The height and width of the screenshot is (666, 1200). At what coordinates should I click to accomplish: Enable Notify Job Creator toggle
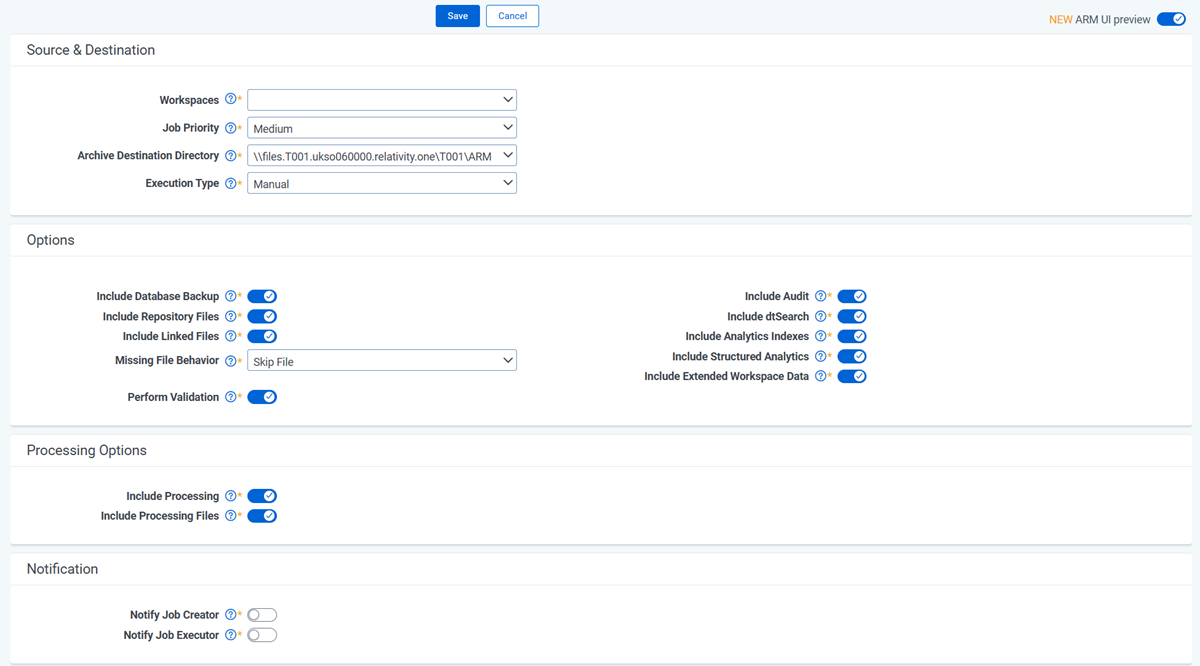(262, 615)
